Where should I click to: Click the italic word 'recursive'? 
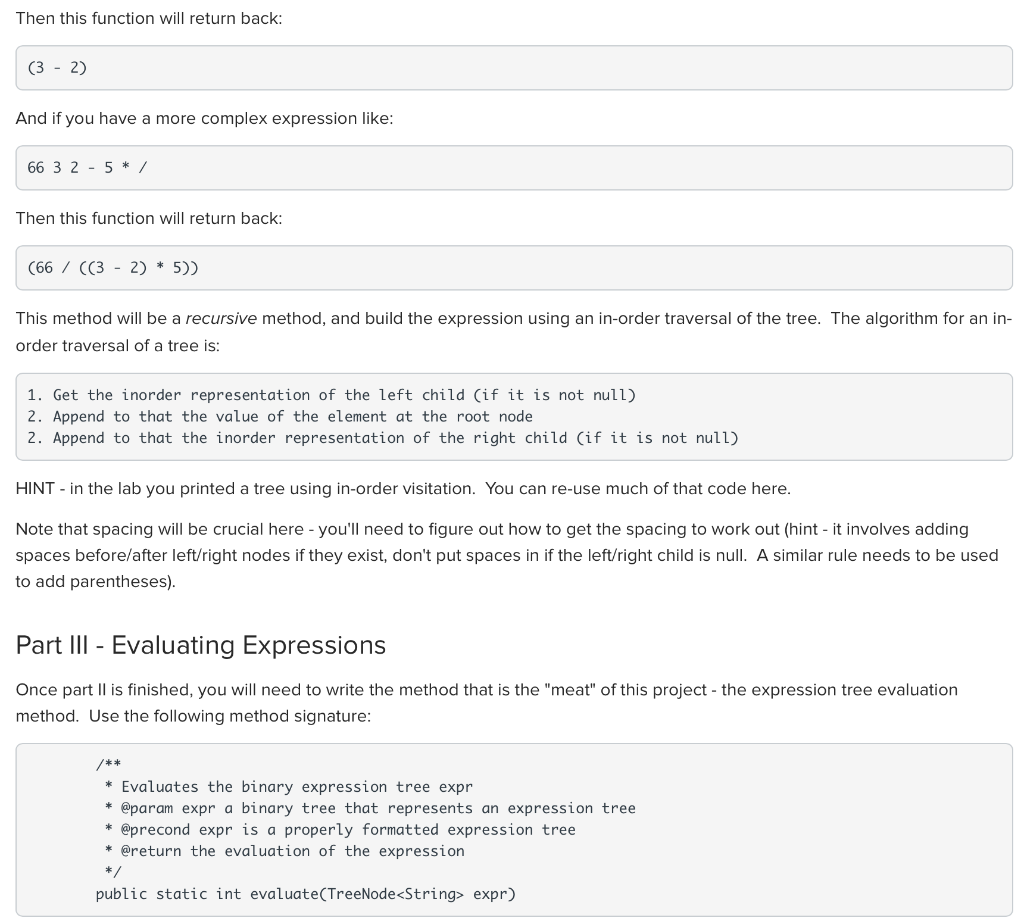(221, 319)
